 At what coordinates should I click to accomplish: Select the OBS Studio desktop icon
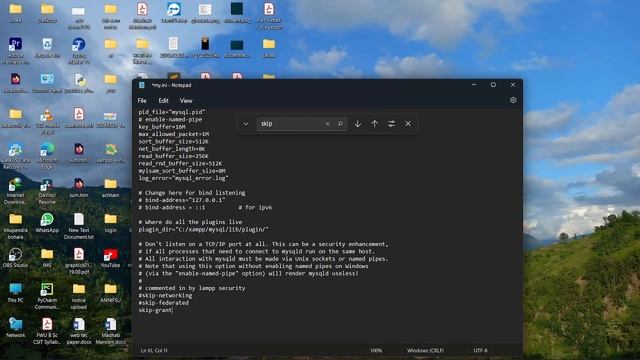(x=16, y=258)
